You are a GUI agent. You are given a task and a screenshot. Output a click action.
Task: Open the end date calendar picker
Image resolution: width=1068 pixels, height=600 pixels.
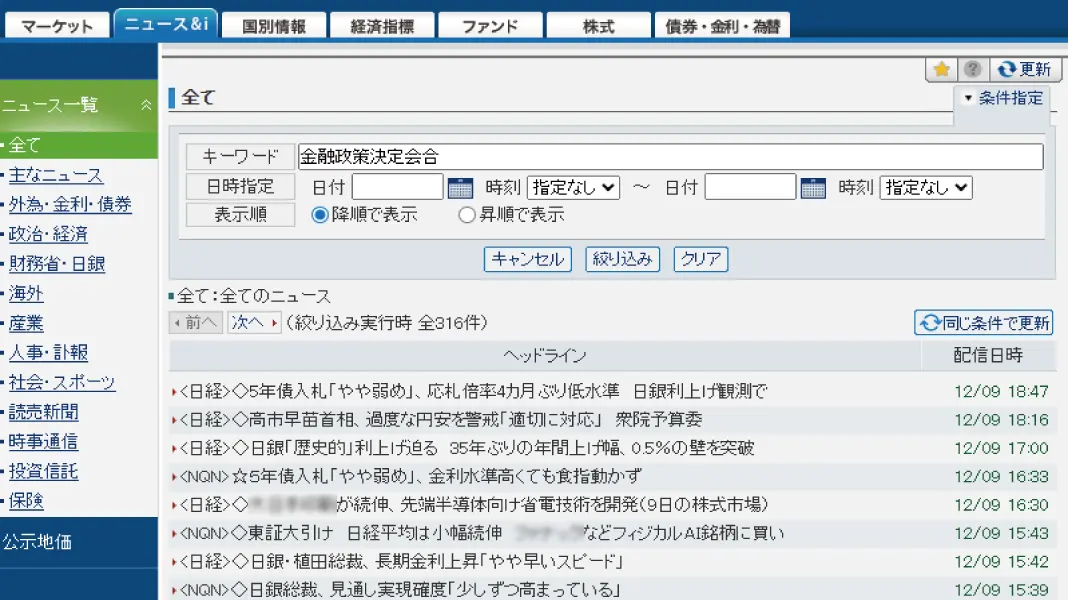coord(813,187)
